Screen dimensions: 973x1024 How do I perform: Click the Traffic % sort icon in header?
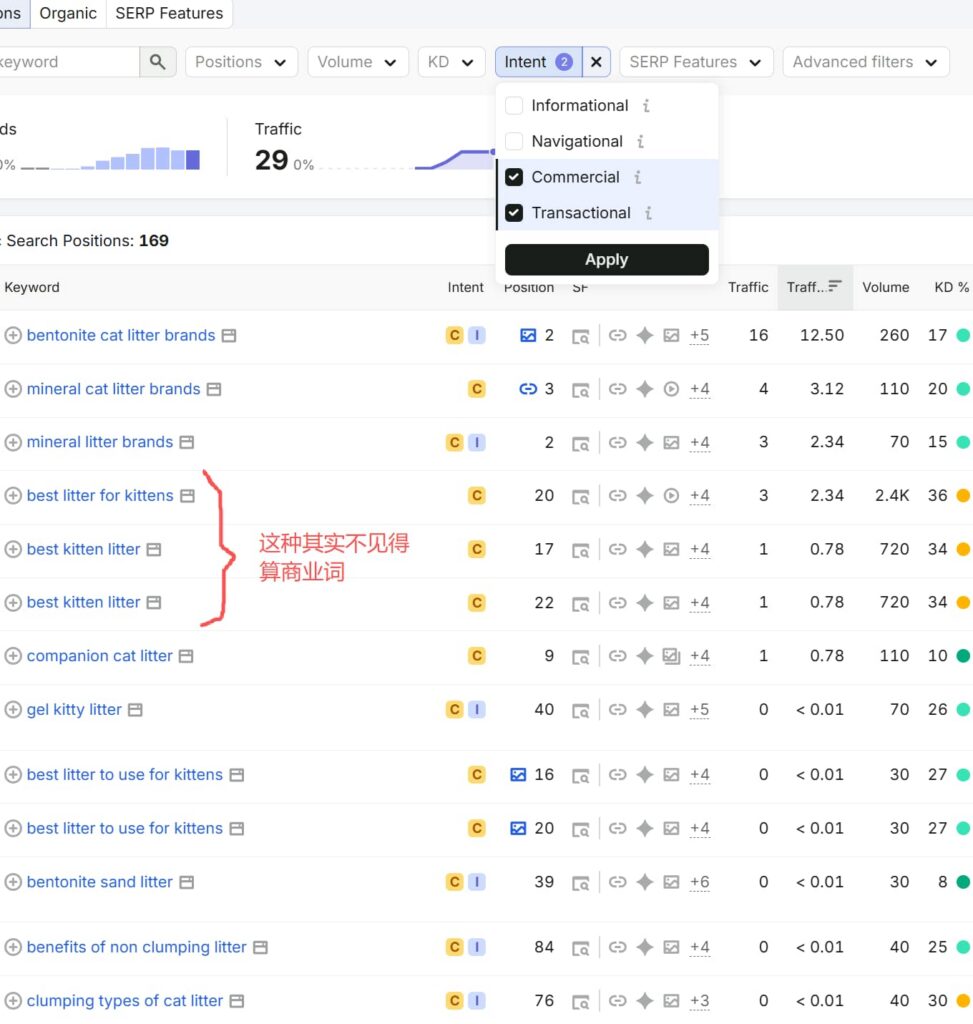835,286
